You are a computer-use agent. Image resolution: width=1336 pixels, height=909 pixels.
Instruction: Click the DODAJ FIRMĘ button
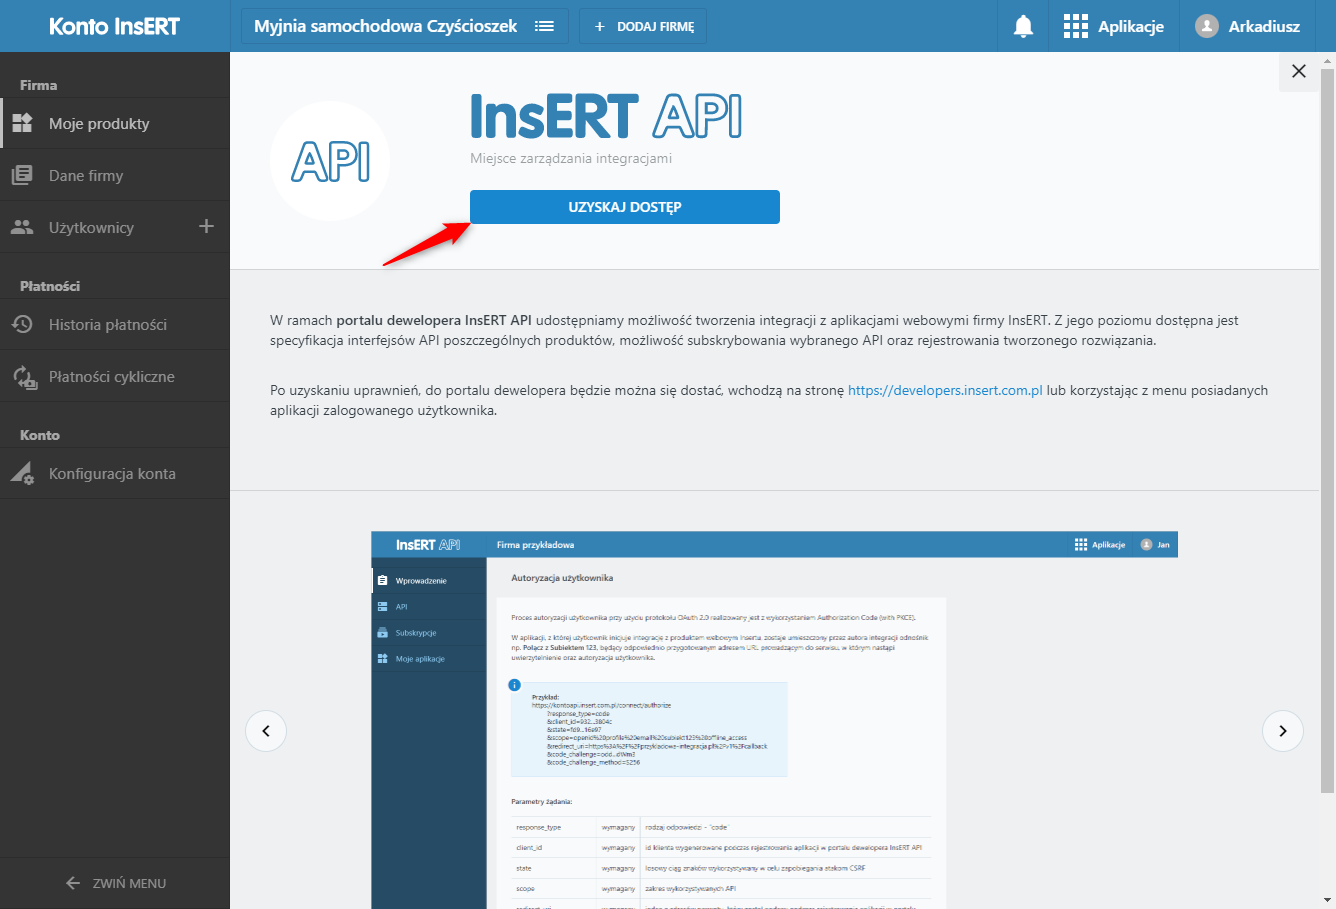tap(643, 26)
